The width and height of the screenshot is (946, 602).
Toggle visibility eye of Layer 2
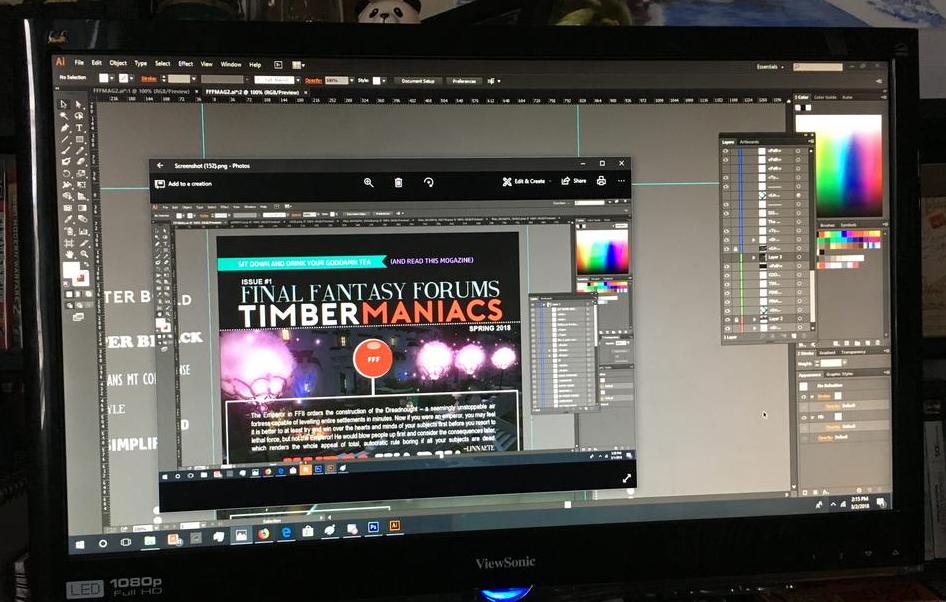coord(726,320)
